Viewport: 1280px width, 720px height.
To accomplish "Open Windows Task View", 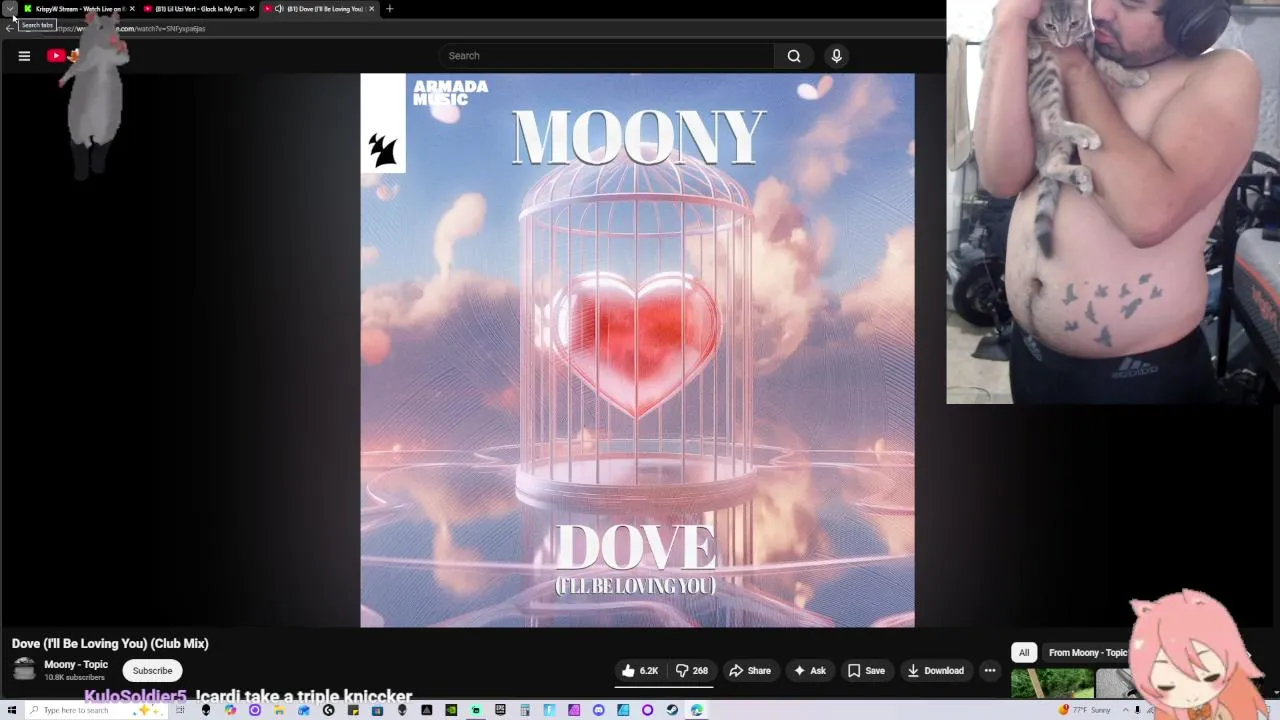I will pyautogui.click(x=180, y=710).
